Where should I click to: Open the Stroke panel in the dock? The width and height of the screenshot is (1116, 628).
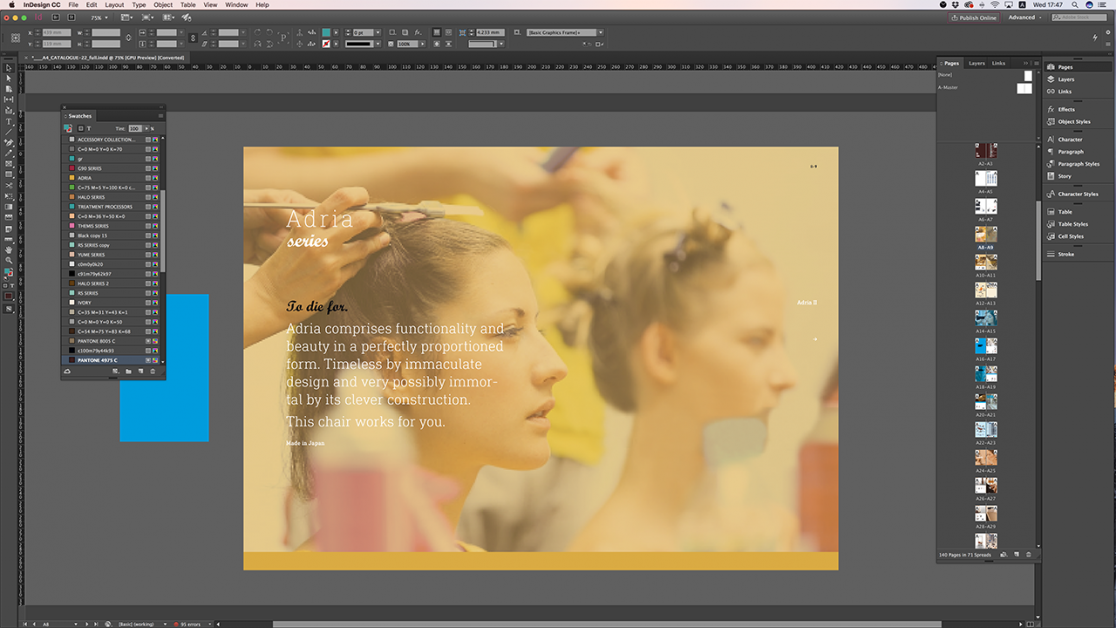1066,254
